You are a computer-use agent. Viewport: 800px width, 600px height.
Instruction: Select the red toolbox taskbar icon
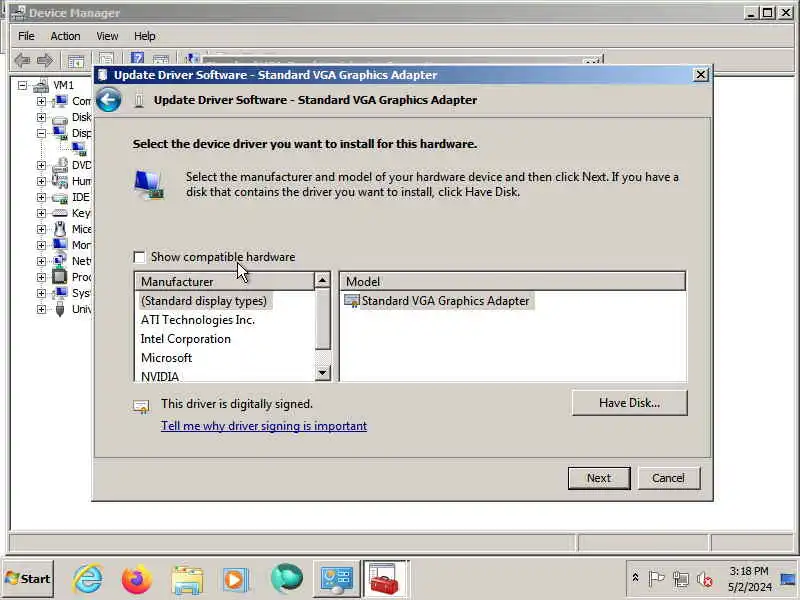(385, 579)
